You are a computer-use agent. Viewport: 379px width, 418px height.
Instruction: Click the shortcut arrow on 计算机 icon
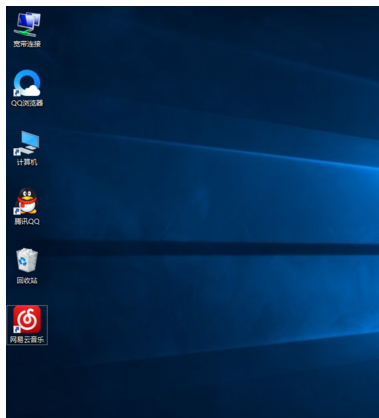[17, 152]
